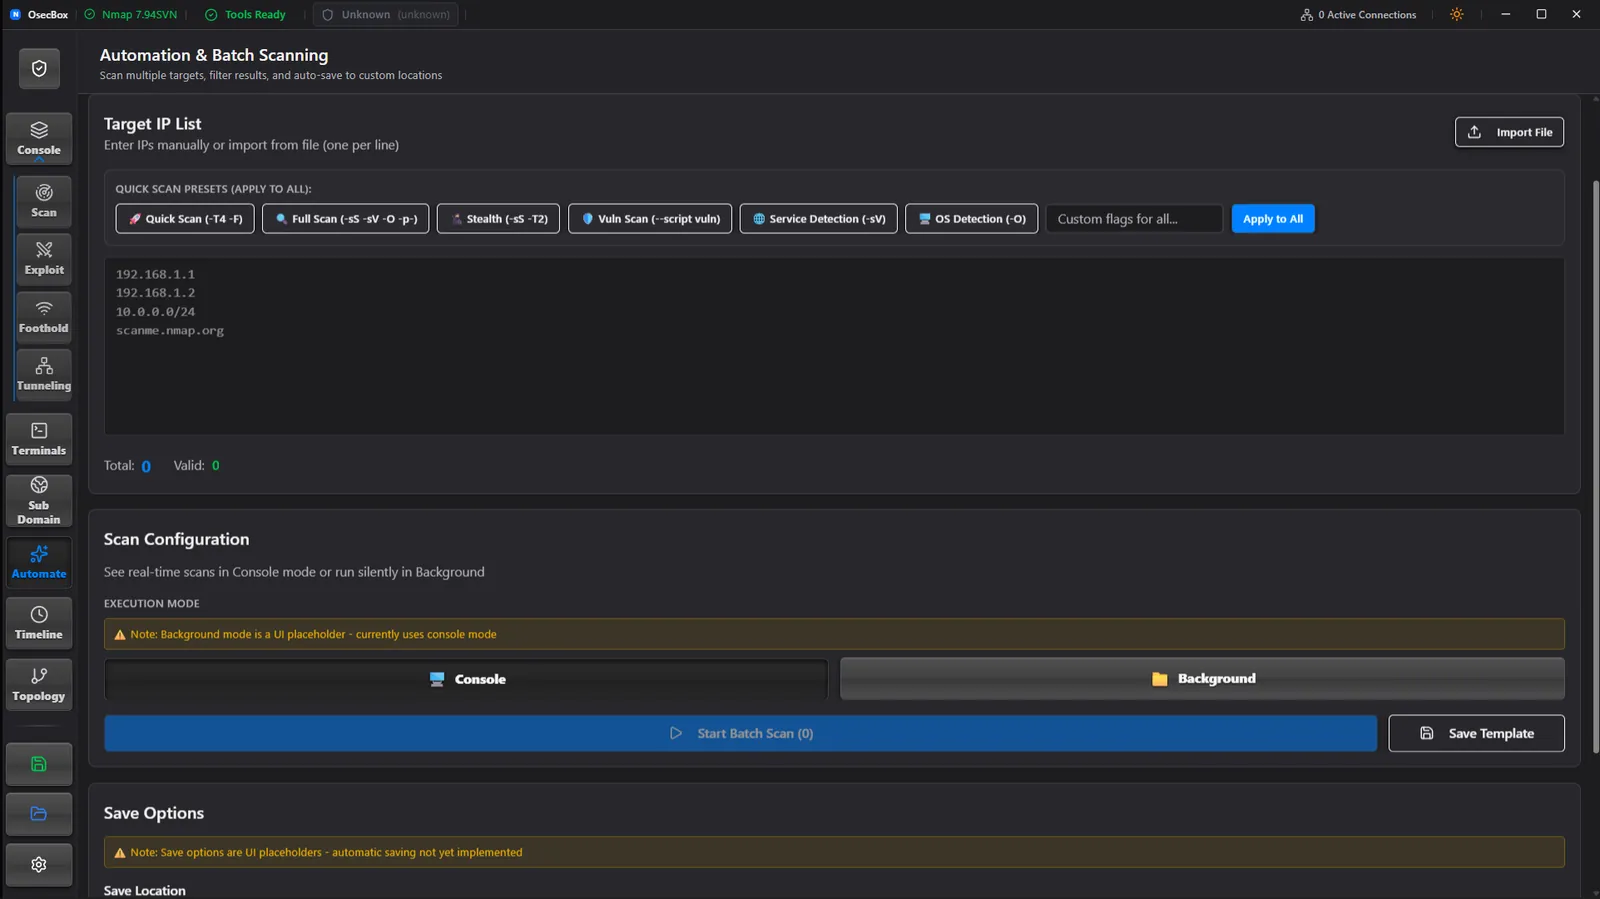Click the QUICK SCAN PRESETS label
Viewport: 1600px width, 899px height.
[213, 189]
